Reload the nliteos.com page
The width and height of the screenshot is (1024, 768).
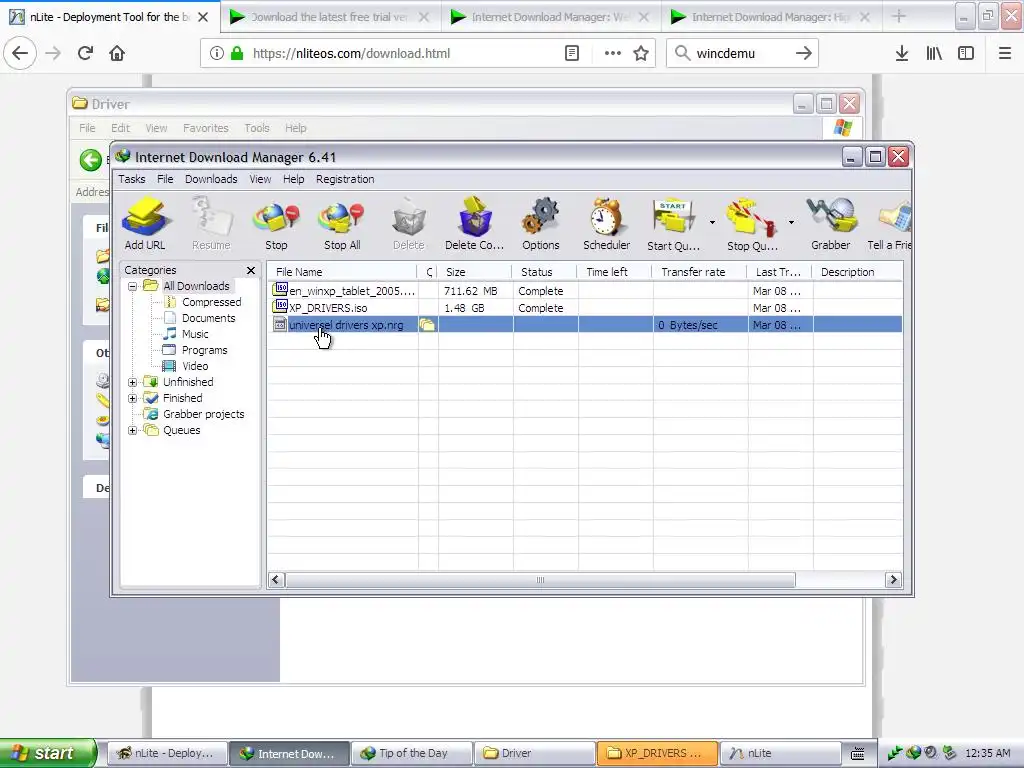click(85, 53)
